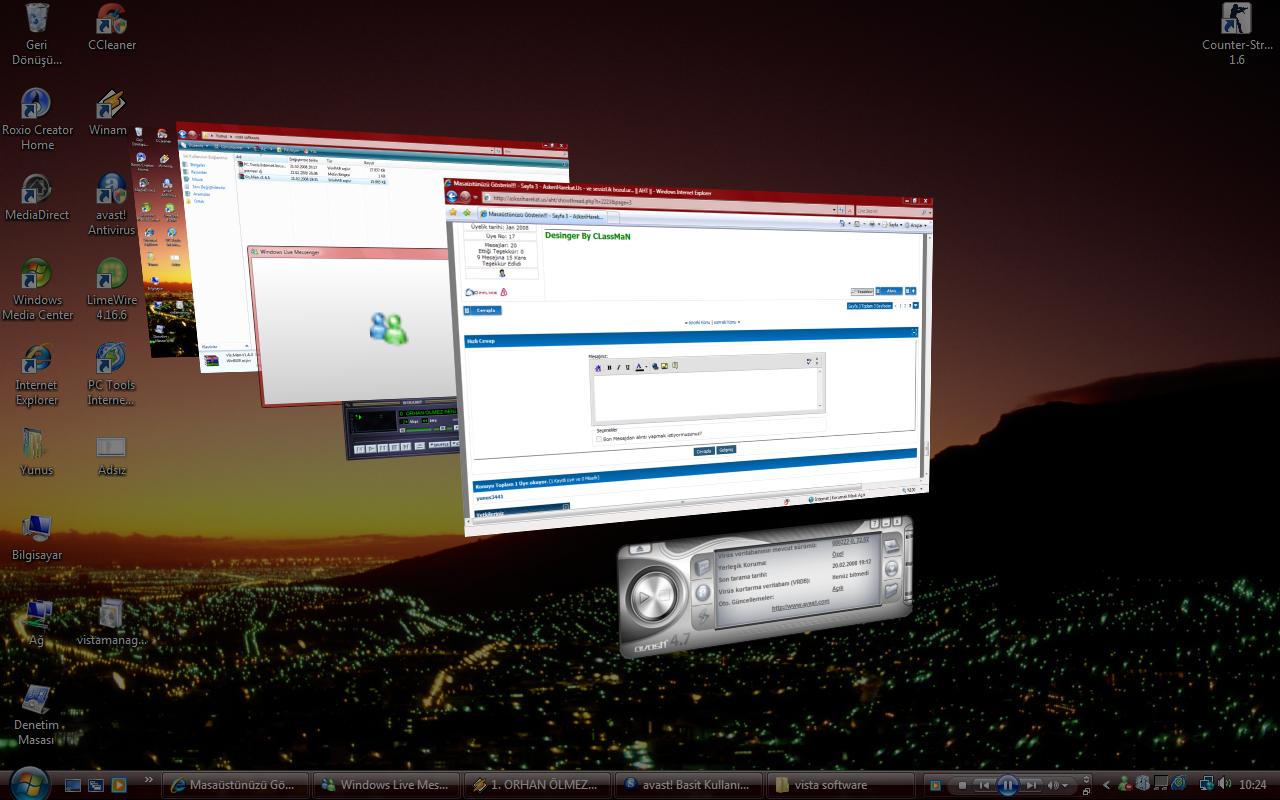Image resolution: width=1280 pixels, height=800 pixels.
Task: Open the CCleaner desktop shortcut
Action: tap(112, 22)
